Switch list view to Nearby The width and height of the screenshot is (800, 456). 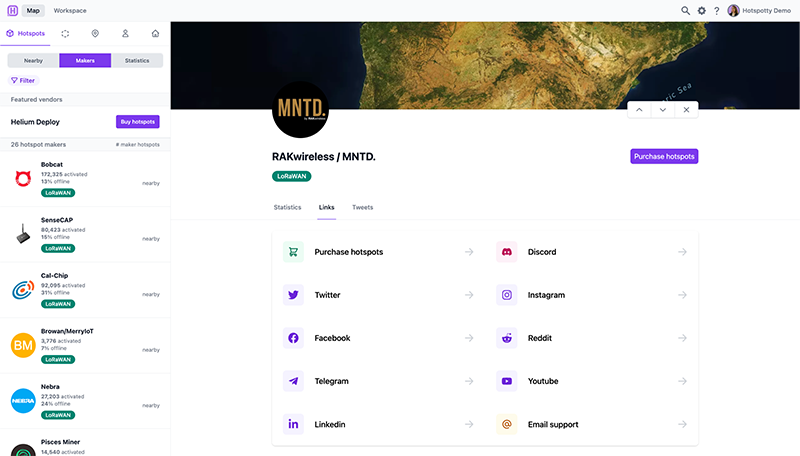pos(33,61)
